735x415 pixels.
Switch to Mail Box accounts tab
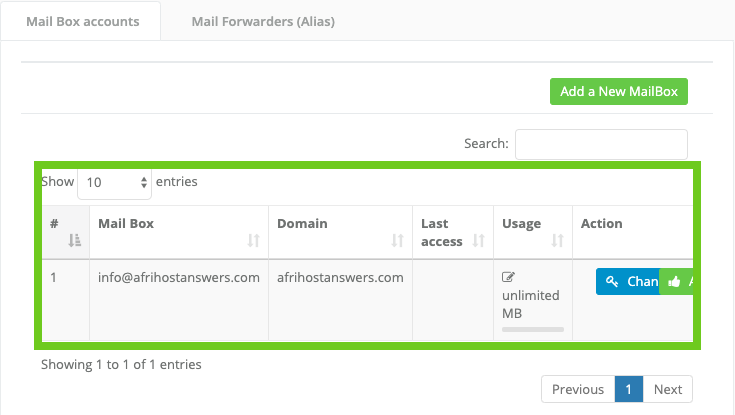click(x=82, y=21)
